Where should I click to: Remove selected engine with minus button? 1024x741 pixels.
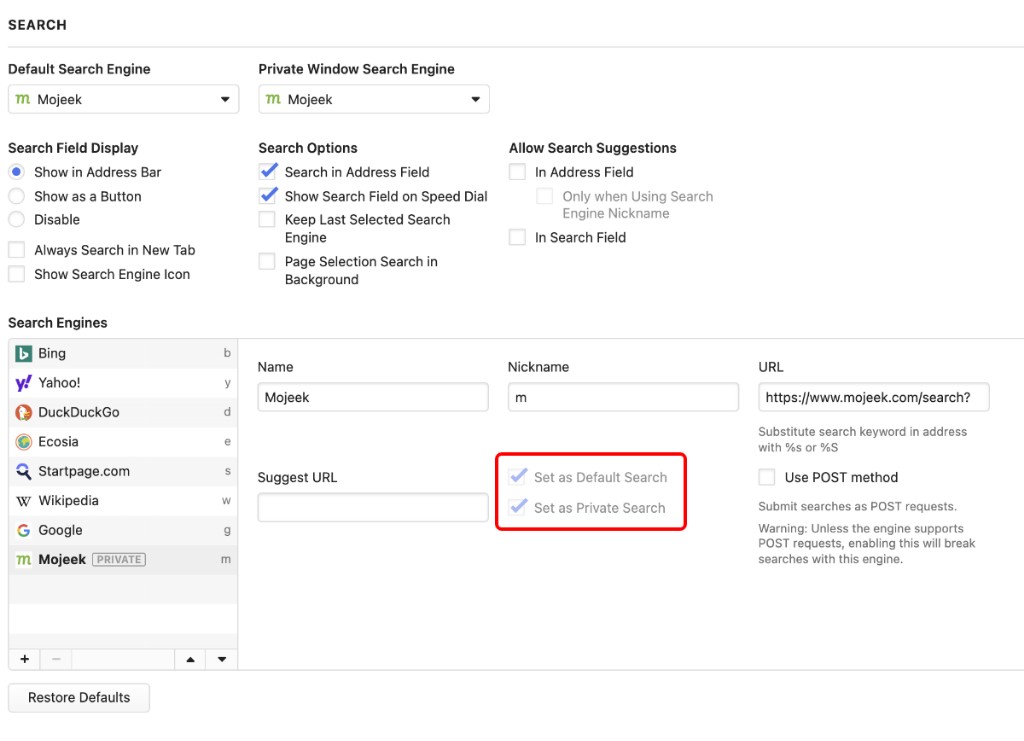[56, 659]
